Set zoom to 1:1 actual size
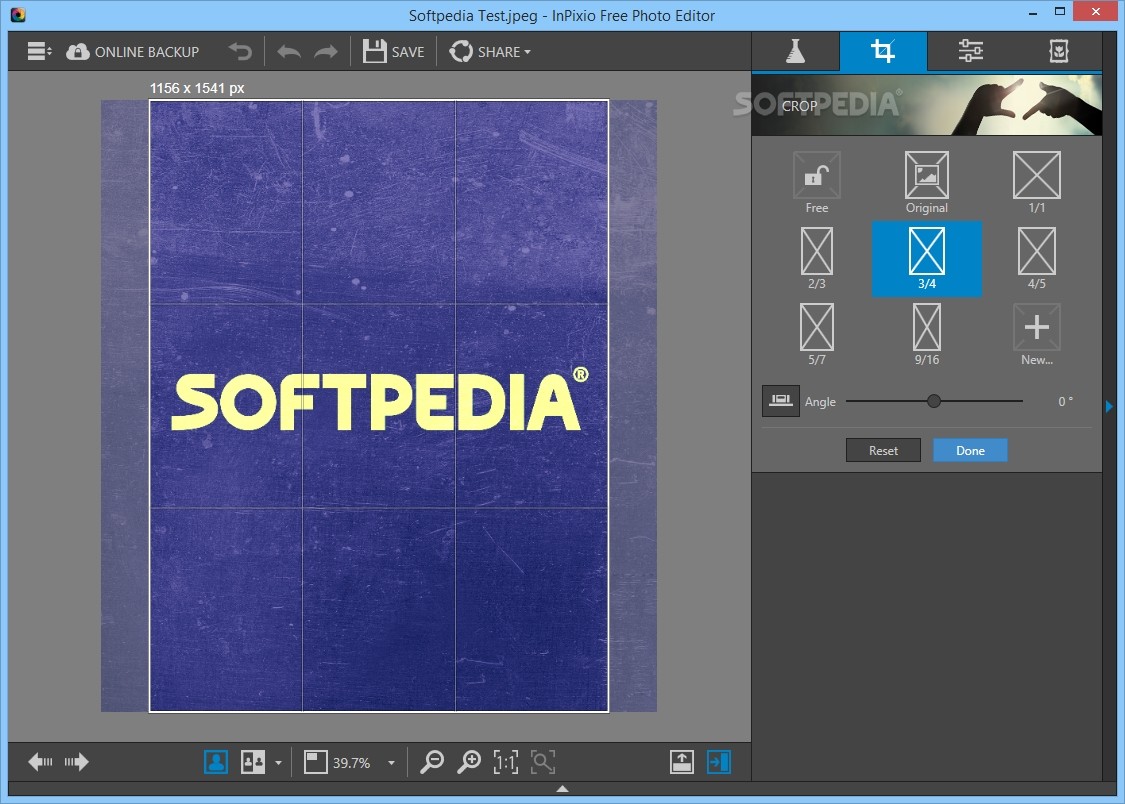The width and height of the screenshot is (1125, 804). pos(506,762)
